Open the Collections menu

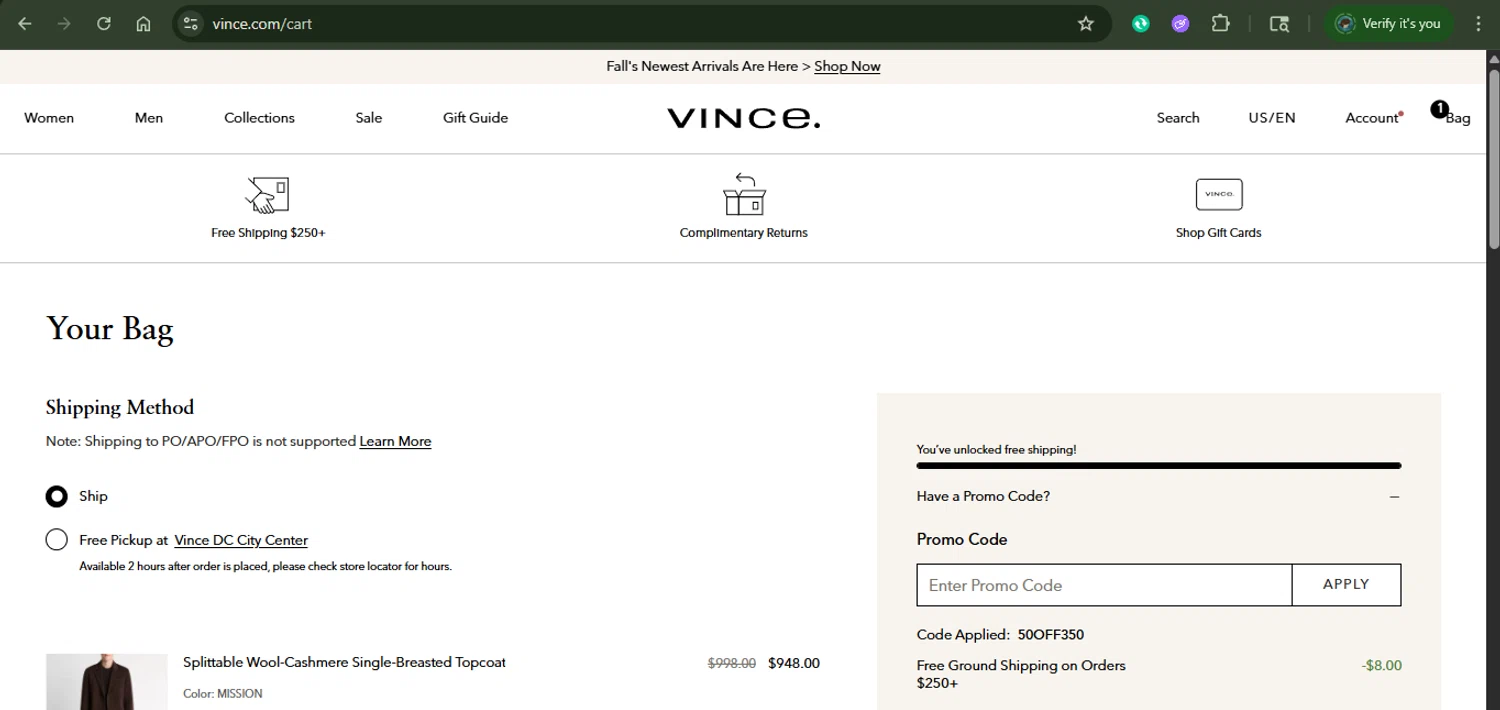coord(259,118)
